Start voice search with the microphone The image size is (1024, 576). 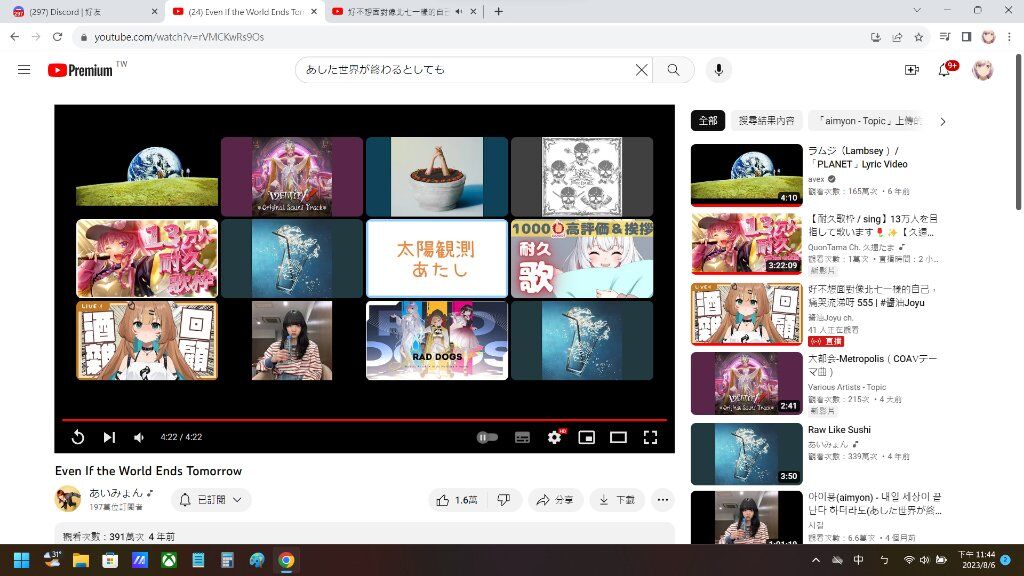pyautogui.click(x=718, y=70)
